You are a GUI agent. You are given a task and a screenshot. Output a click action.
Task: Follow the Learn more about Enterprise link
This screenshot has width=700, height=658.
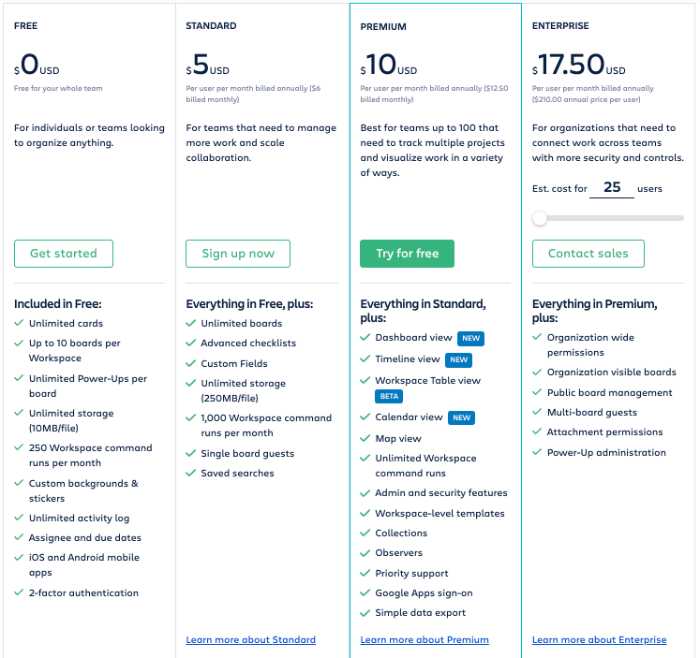click(597, 640)
